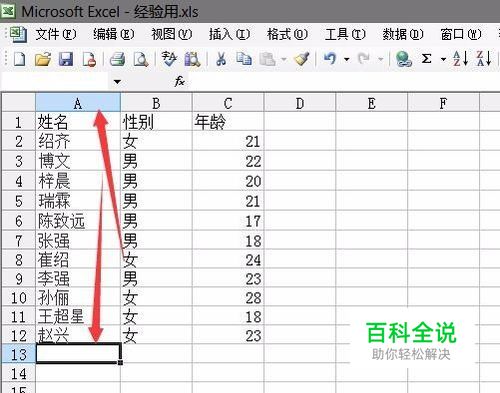
Task: Select cell with name 王超星
Action: 78,316
